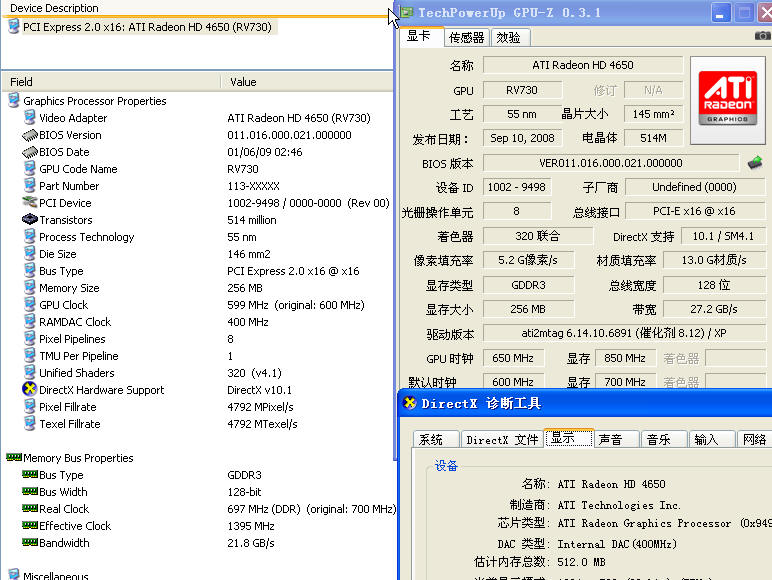Click the GPU Code Name row icon
Image resolution: width=772 pixels, height=580 pixels.
30,169
